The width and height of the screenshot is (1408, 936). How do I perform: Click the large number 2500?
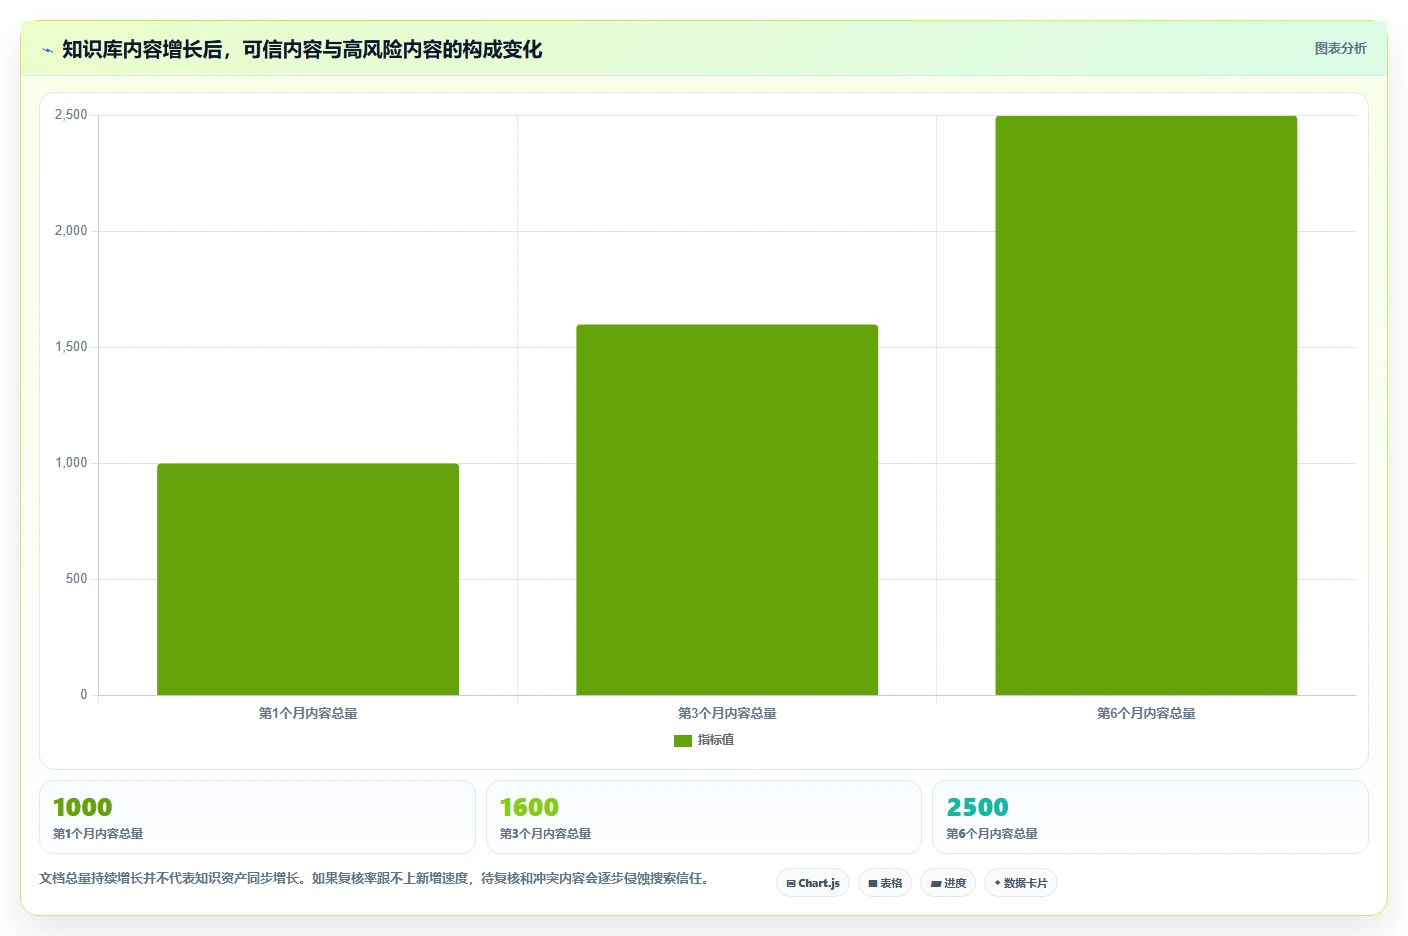click(x=977, y=807)
